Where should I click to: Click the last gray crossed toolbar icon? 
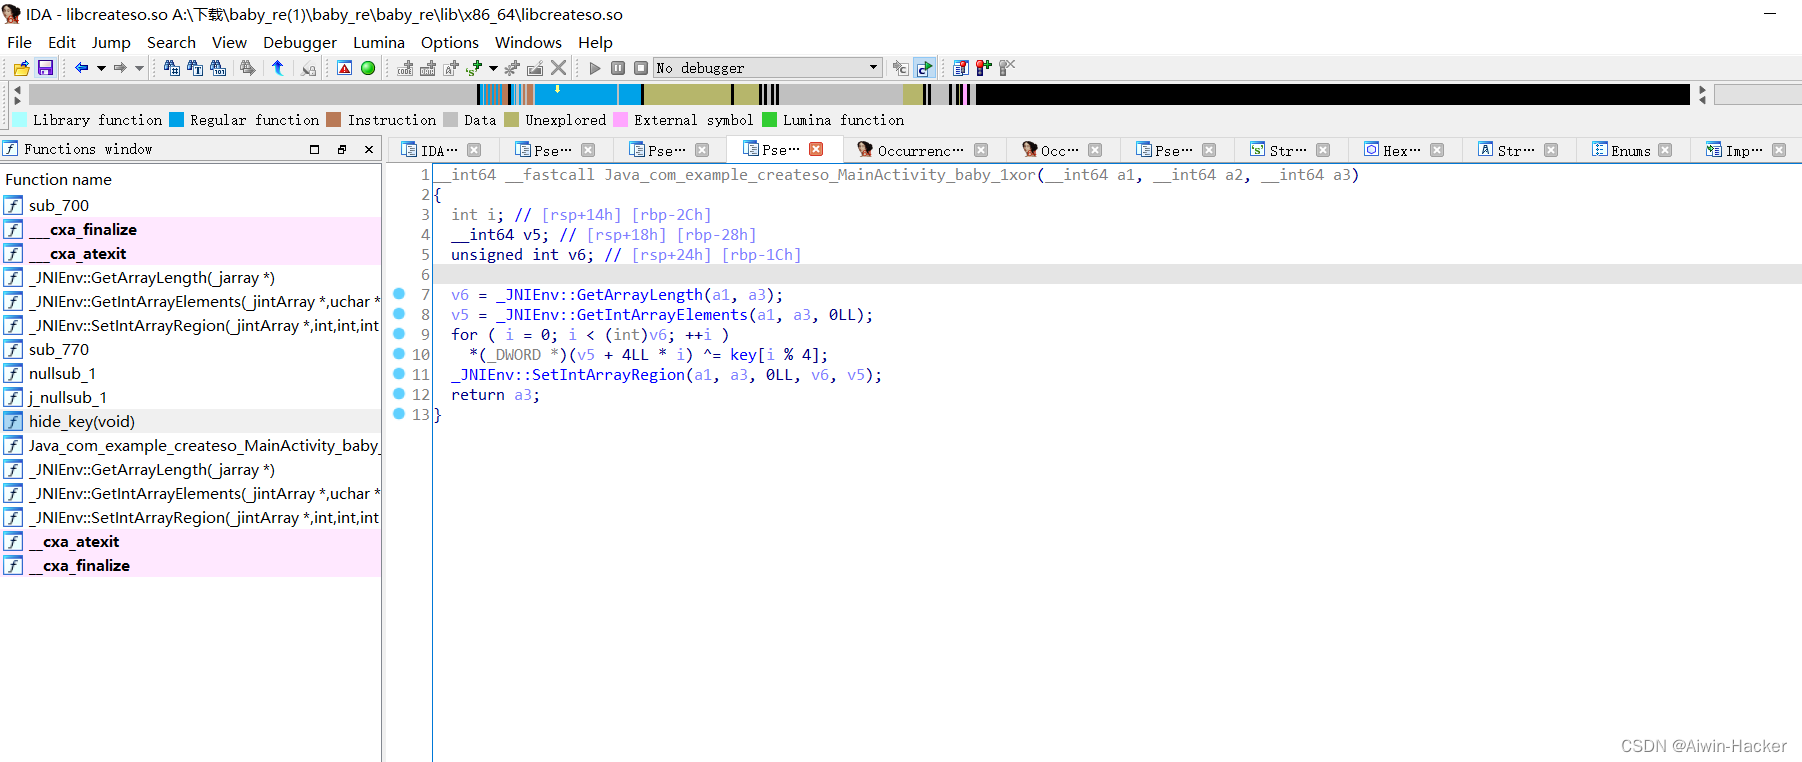1007,68
